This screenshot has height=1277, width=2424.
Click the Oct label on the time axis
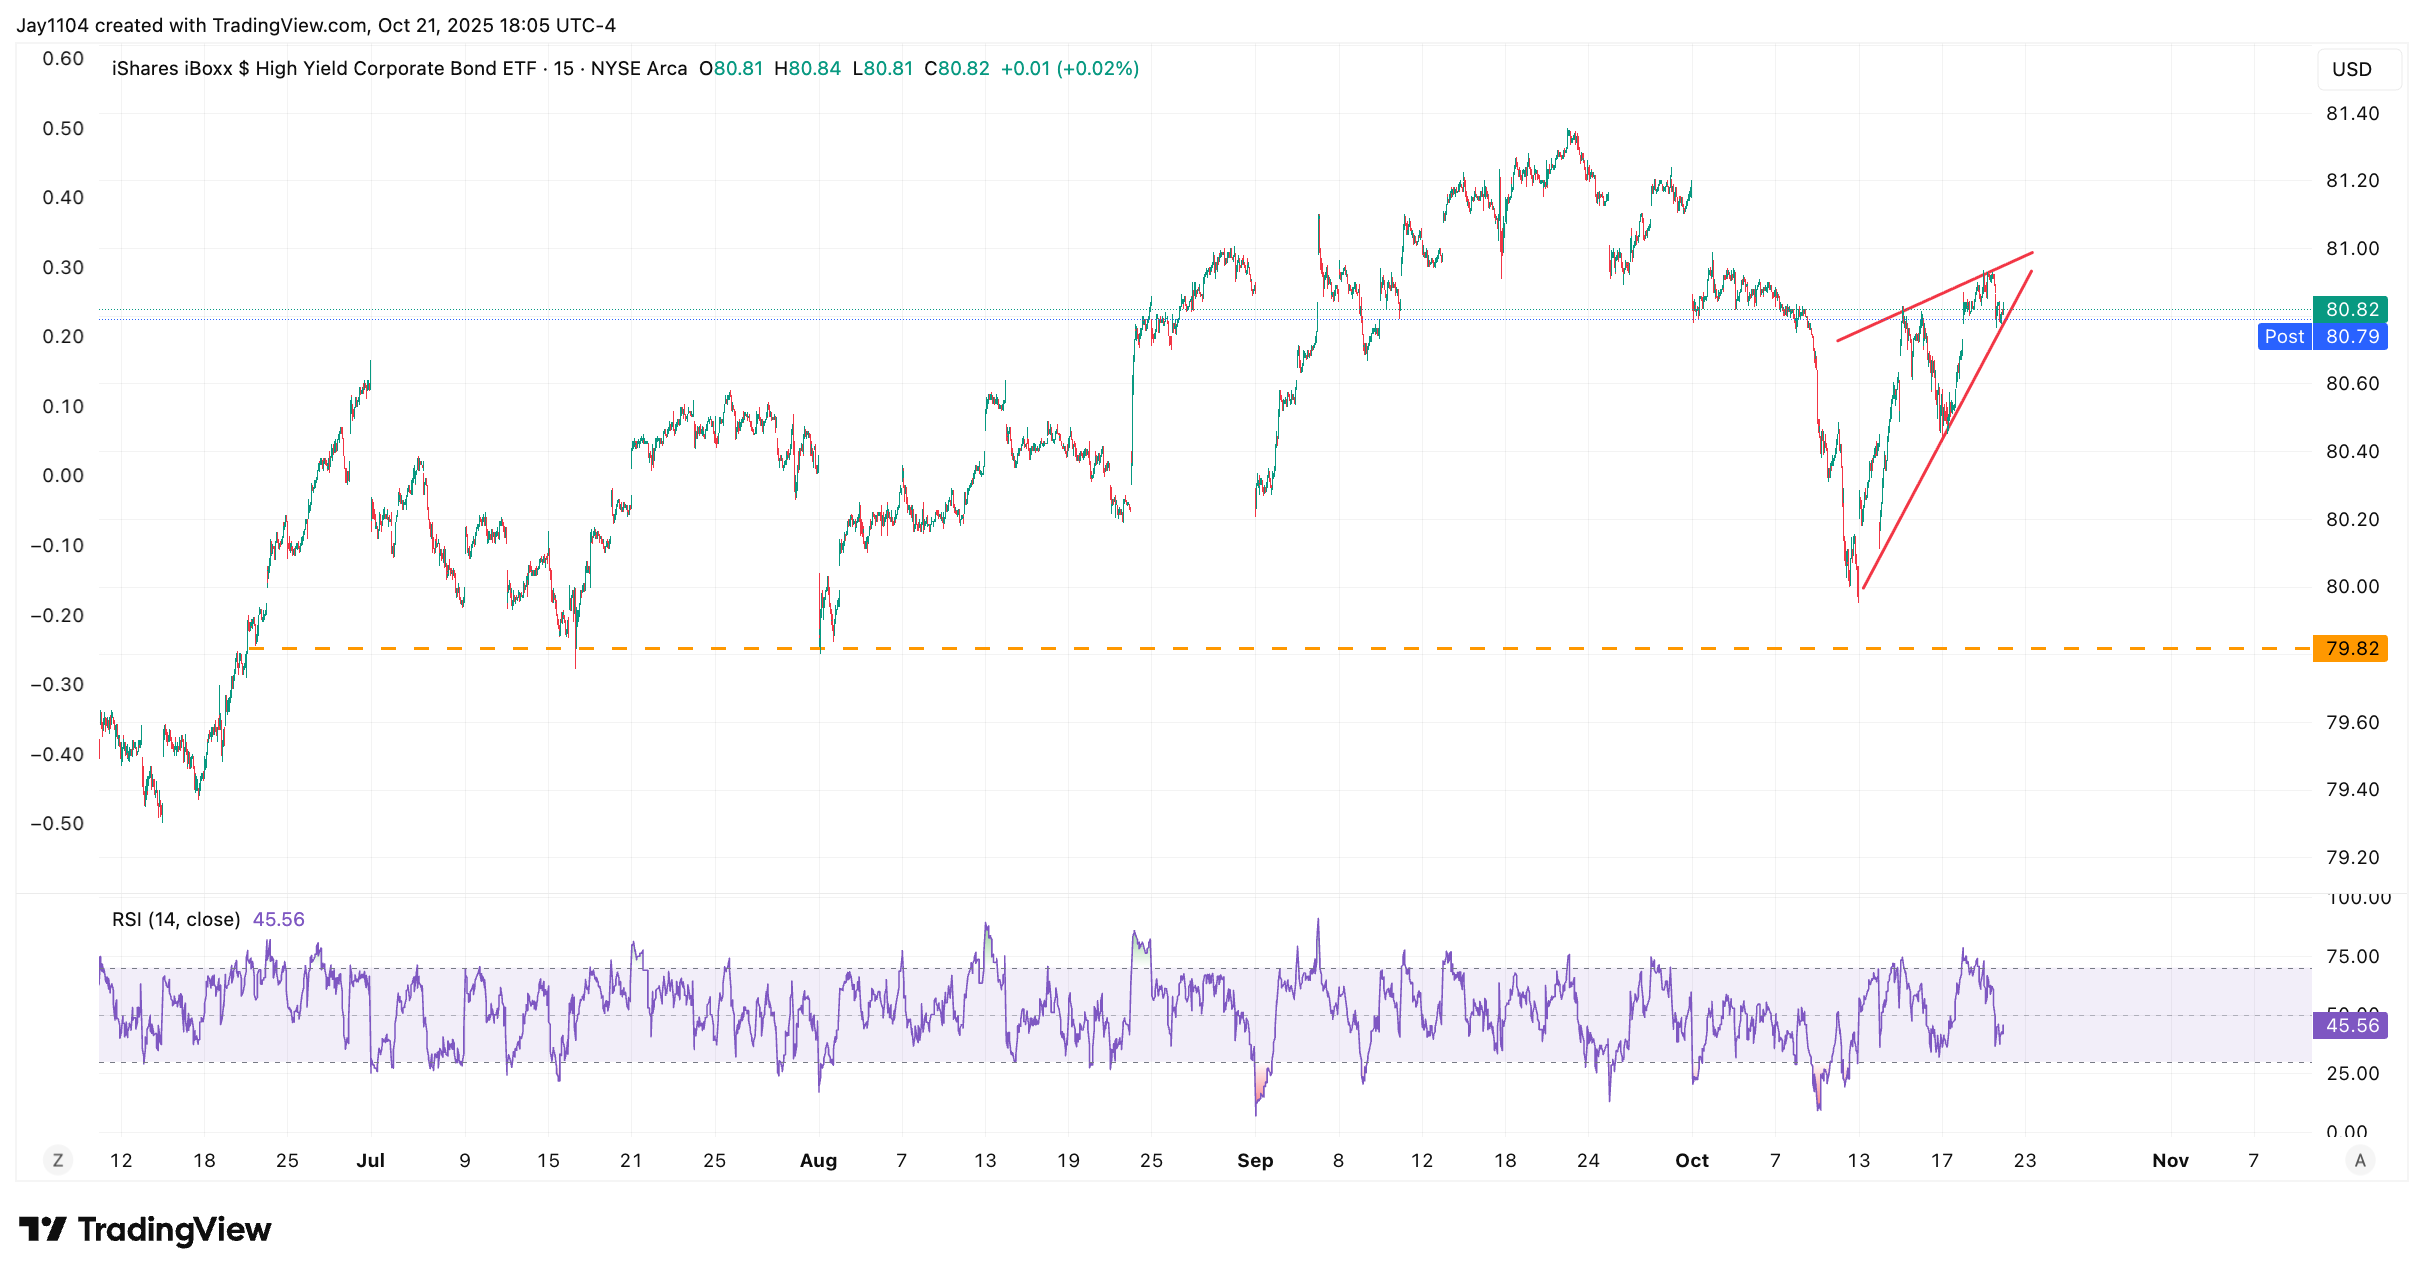coord(1693,1160)
